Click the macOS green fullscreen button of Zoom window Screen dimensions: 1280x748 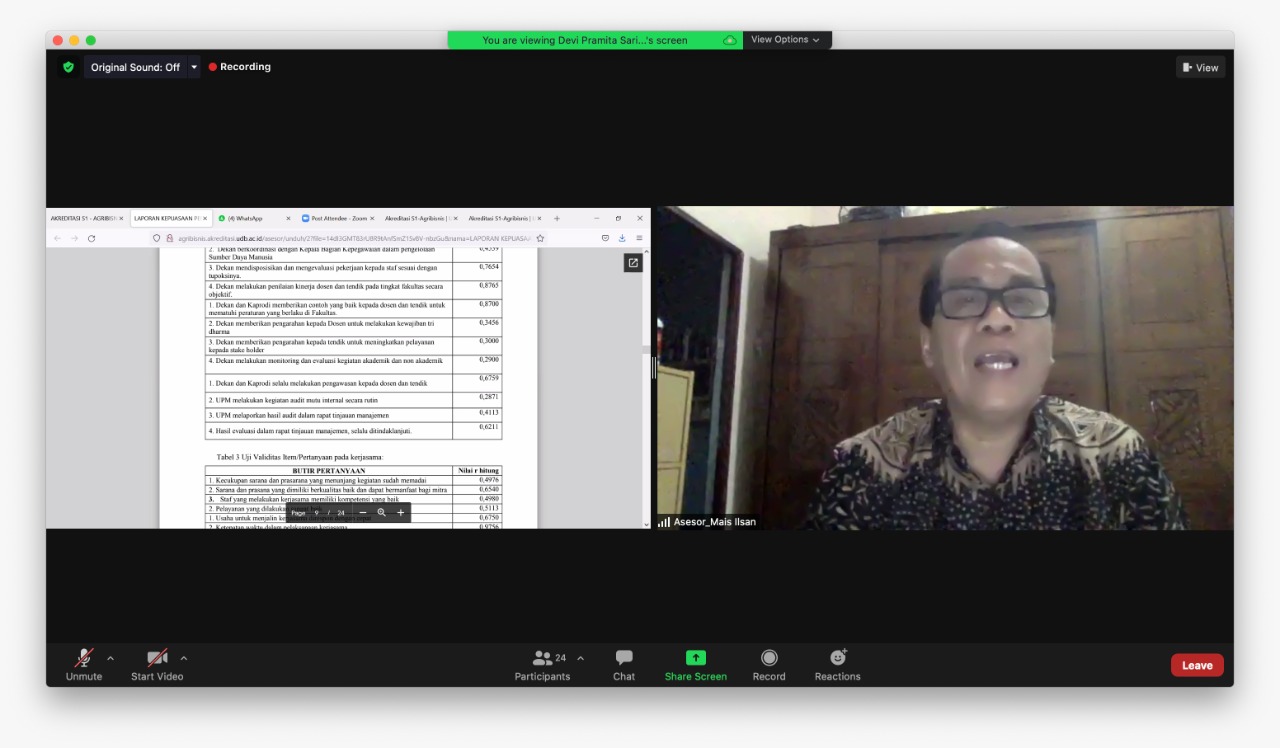tap(91, 40)
